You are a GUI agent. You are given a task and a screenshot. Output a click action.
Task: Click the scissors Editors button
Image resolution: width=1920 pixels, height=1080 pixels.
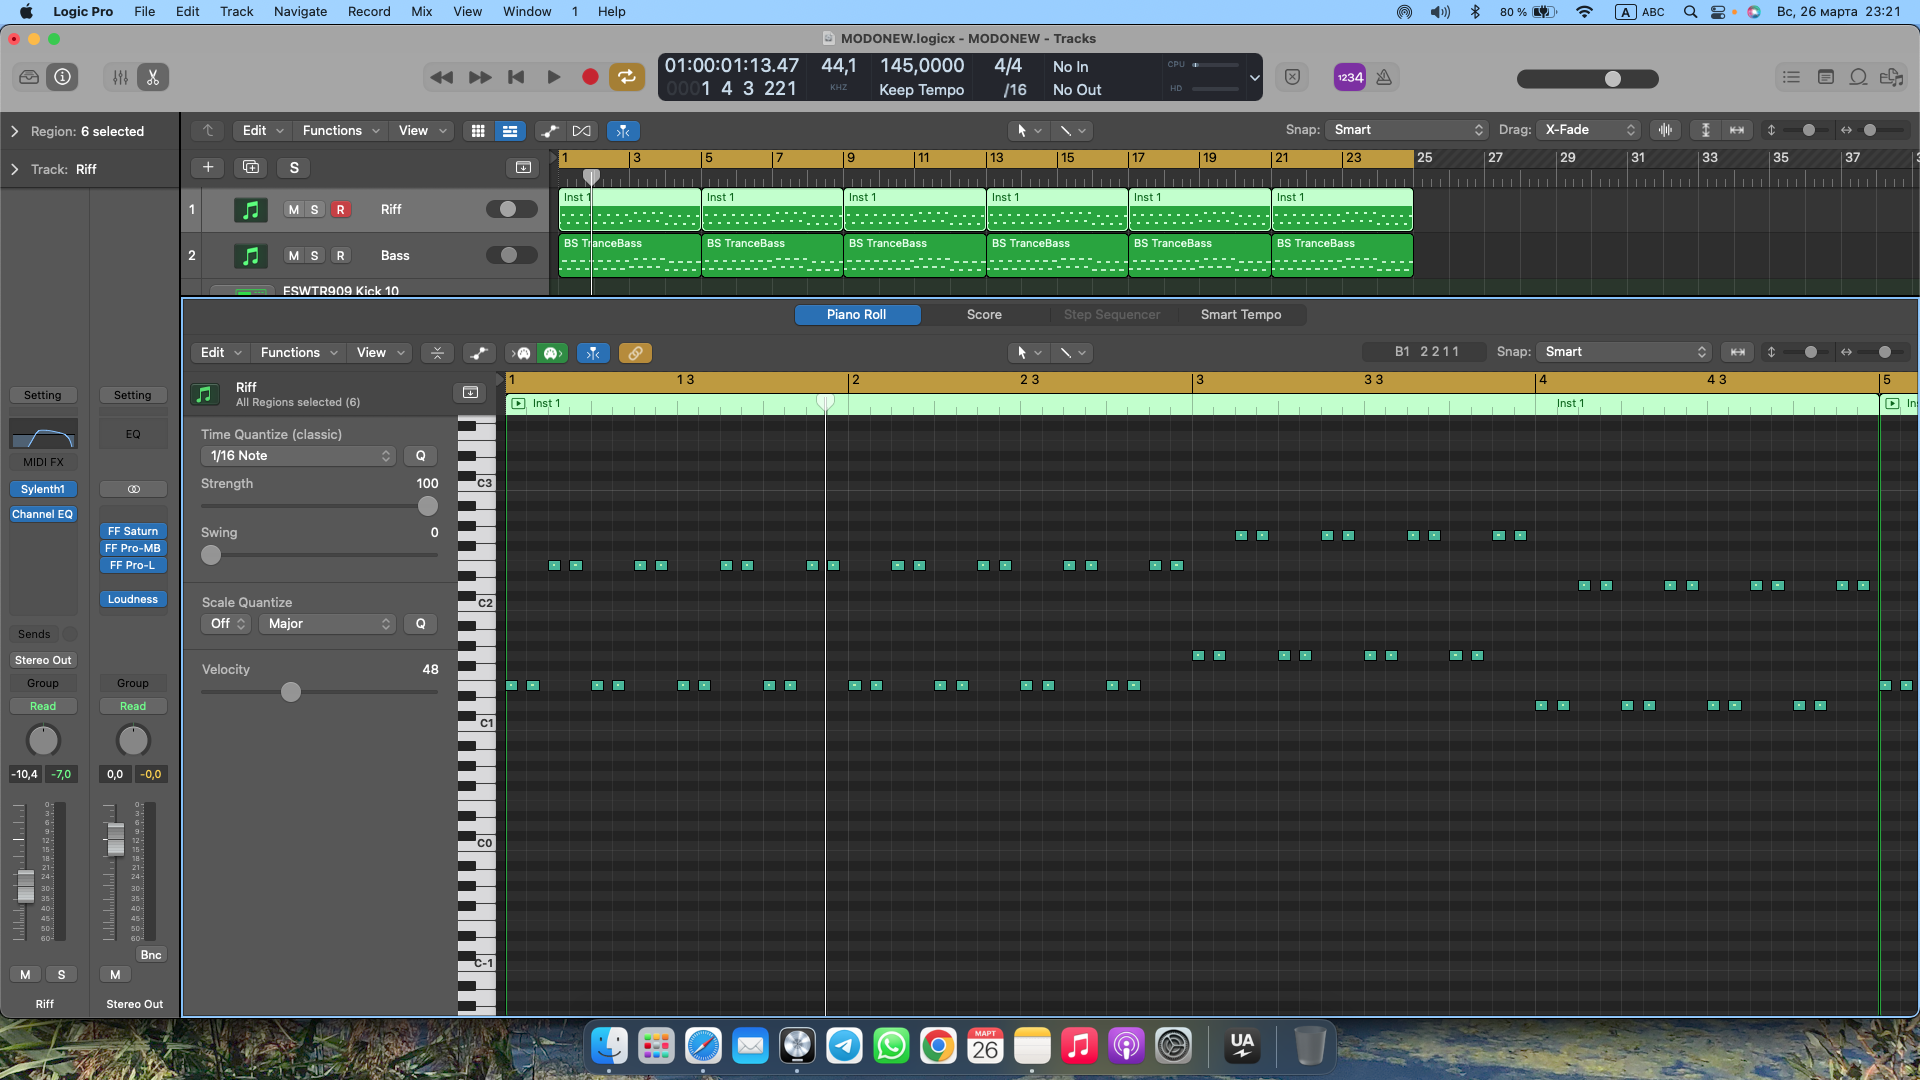point(153,77)
